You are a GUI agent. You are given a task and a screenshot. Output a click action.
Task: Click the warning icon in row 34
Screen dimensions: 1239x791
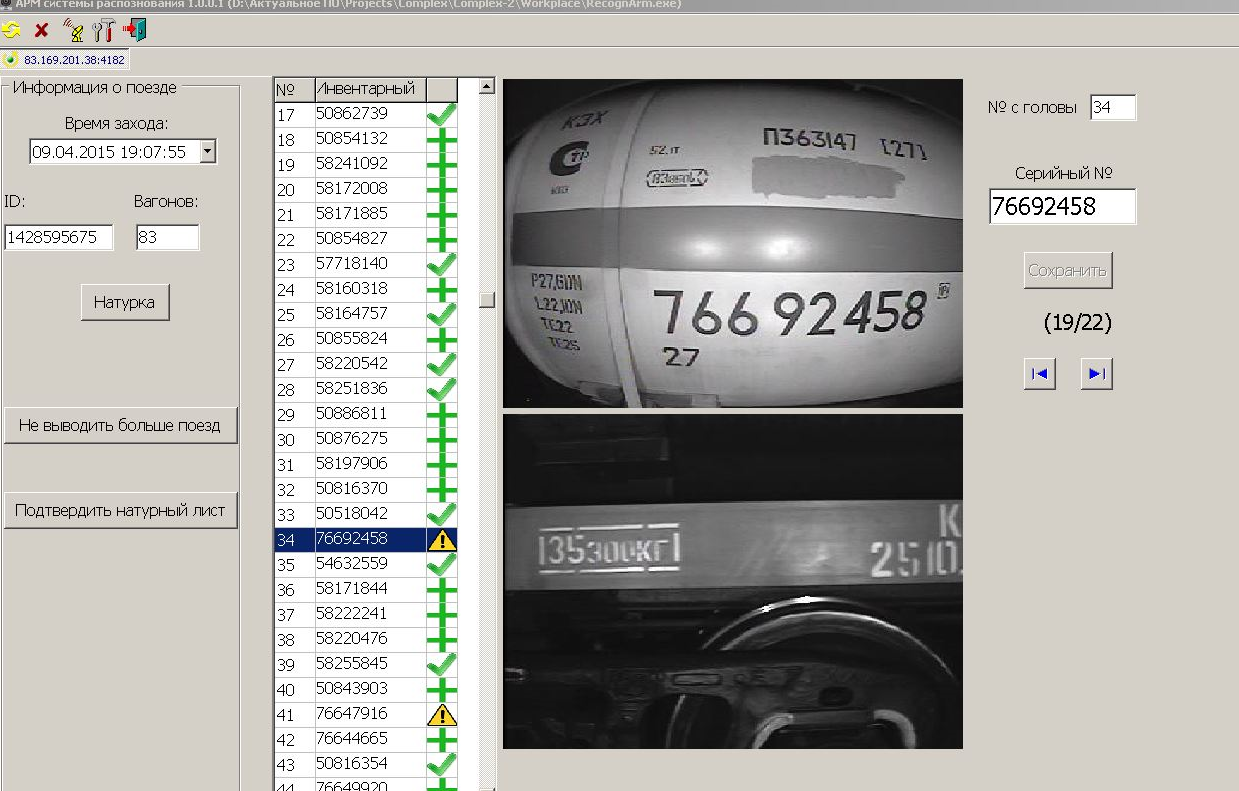(441, 540)
